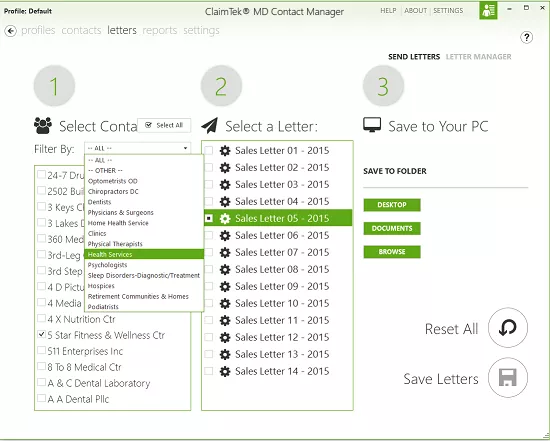Uncheck the Sales Letter 05 - 2015 checkbox
This screenshot has width=550, height=441.
pos(209,218)
